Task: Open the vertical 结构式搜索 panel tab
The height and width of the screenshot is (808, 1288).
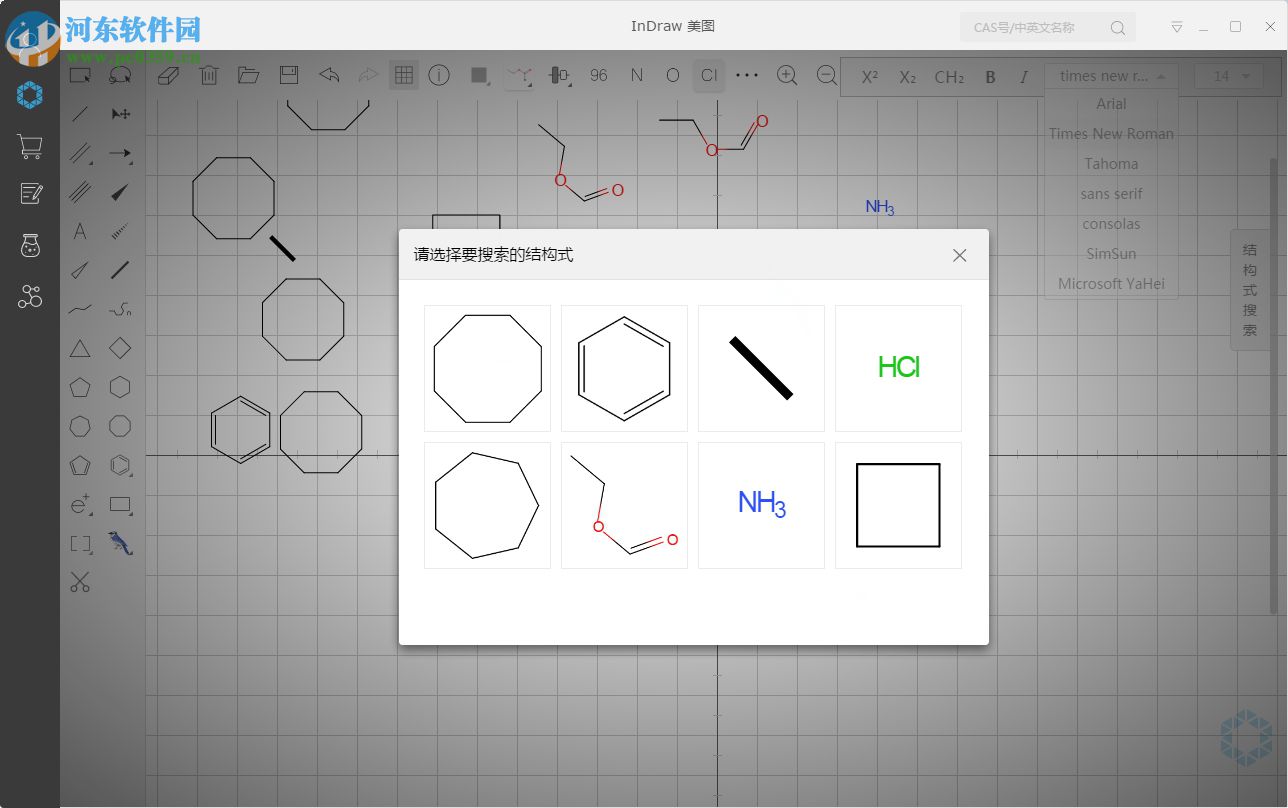Action: [x=1248, y=290]
